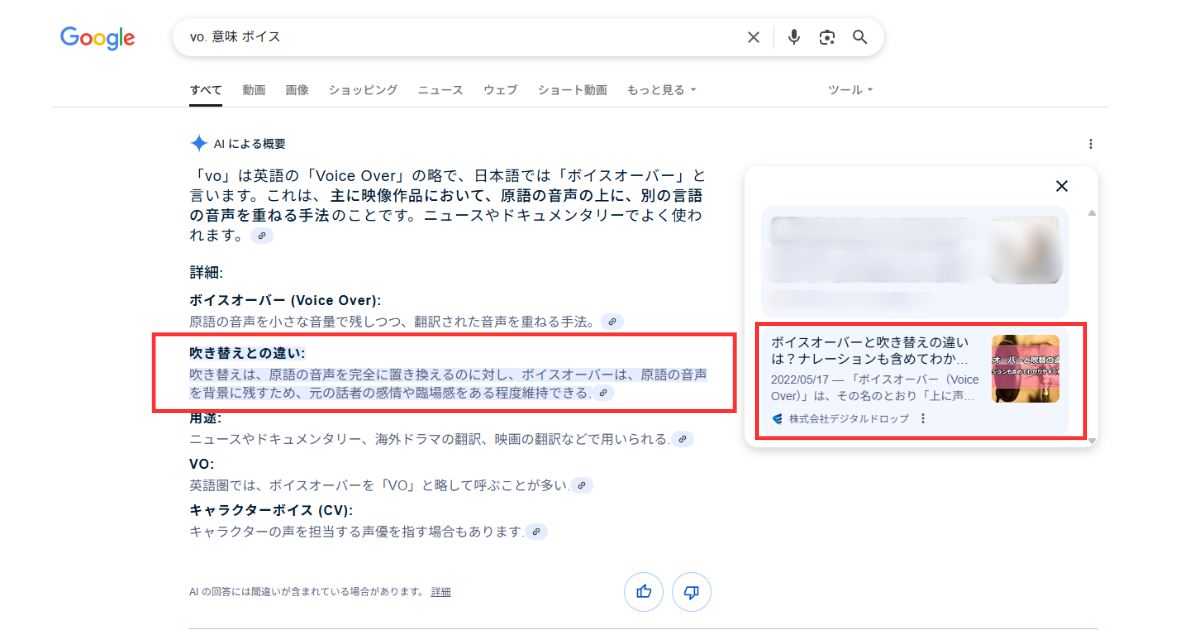Open options for 株式会社デジタルドロップ result

click(923, 419)
